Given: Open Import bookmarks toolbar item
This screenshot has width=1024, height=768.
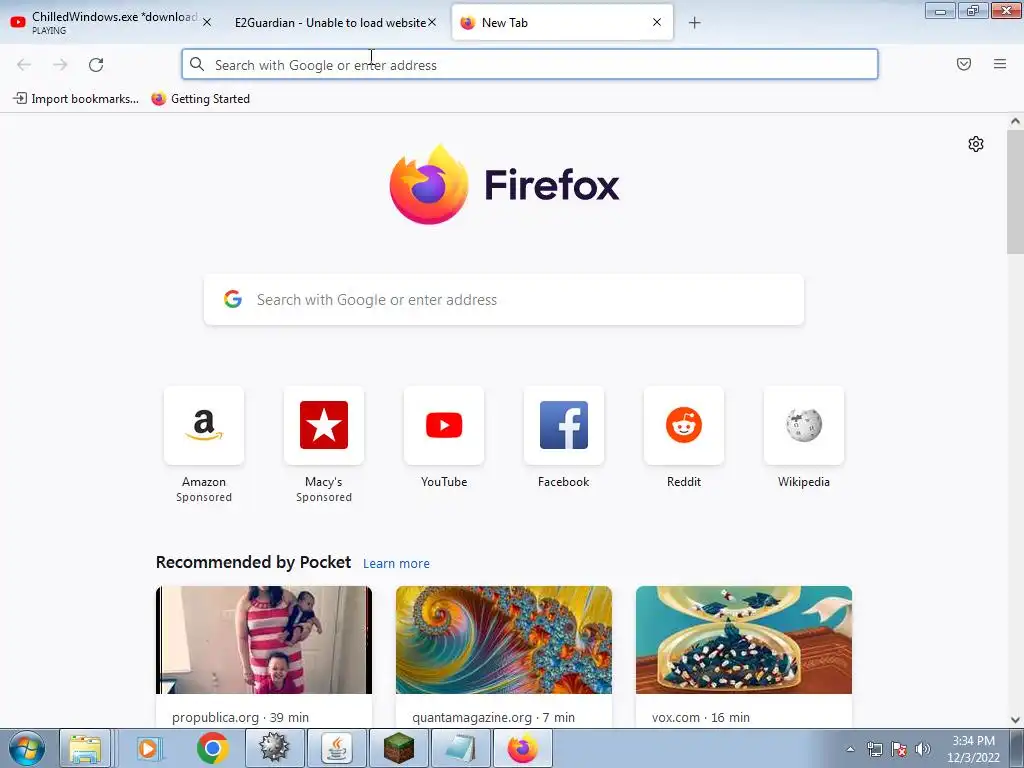Looking at the screenshot, I should 76,99.
